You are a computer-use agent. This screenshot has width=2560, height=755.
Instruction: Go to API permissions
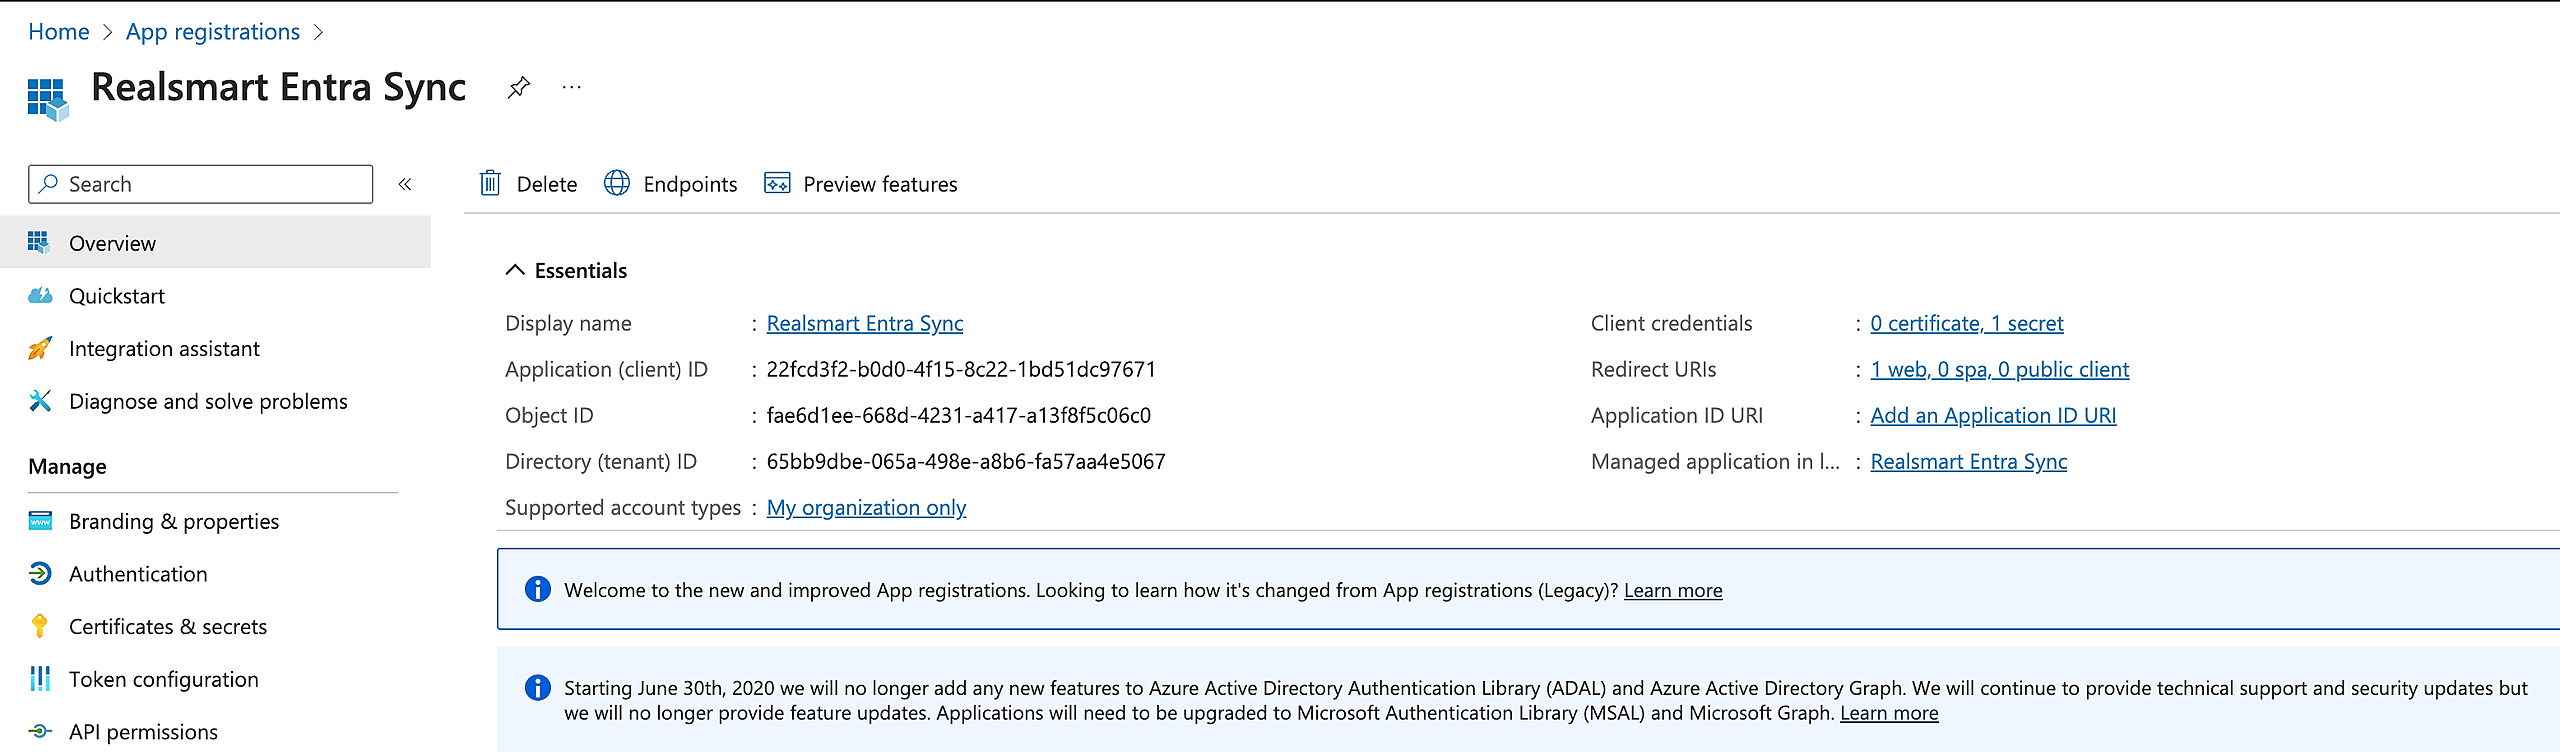pyautogui.click(x=143, y=732)
